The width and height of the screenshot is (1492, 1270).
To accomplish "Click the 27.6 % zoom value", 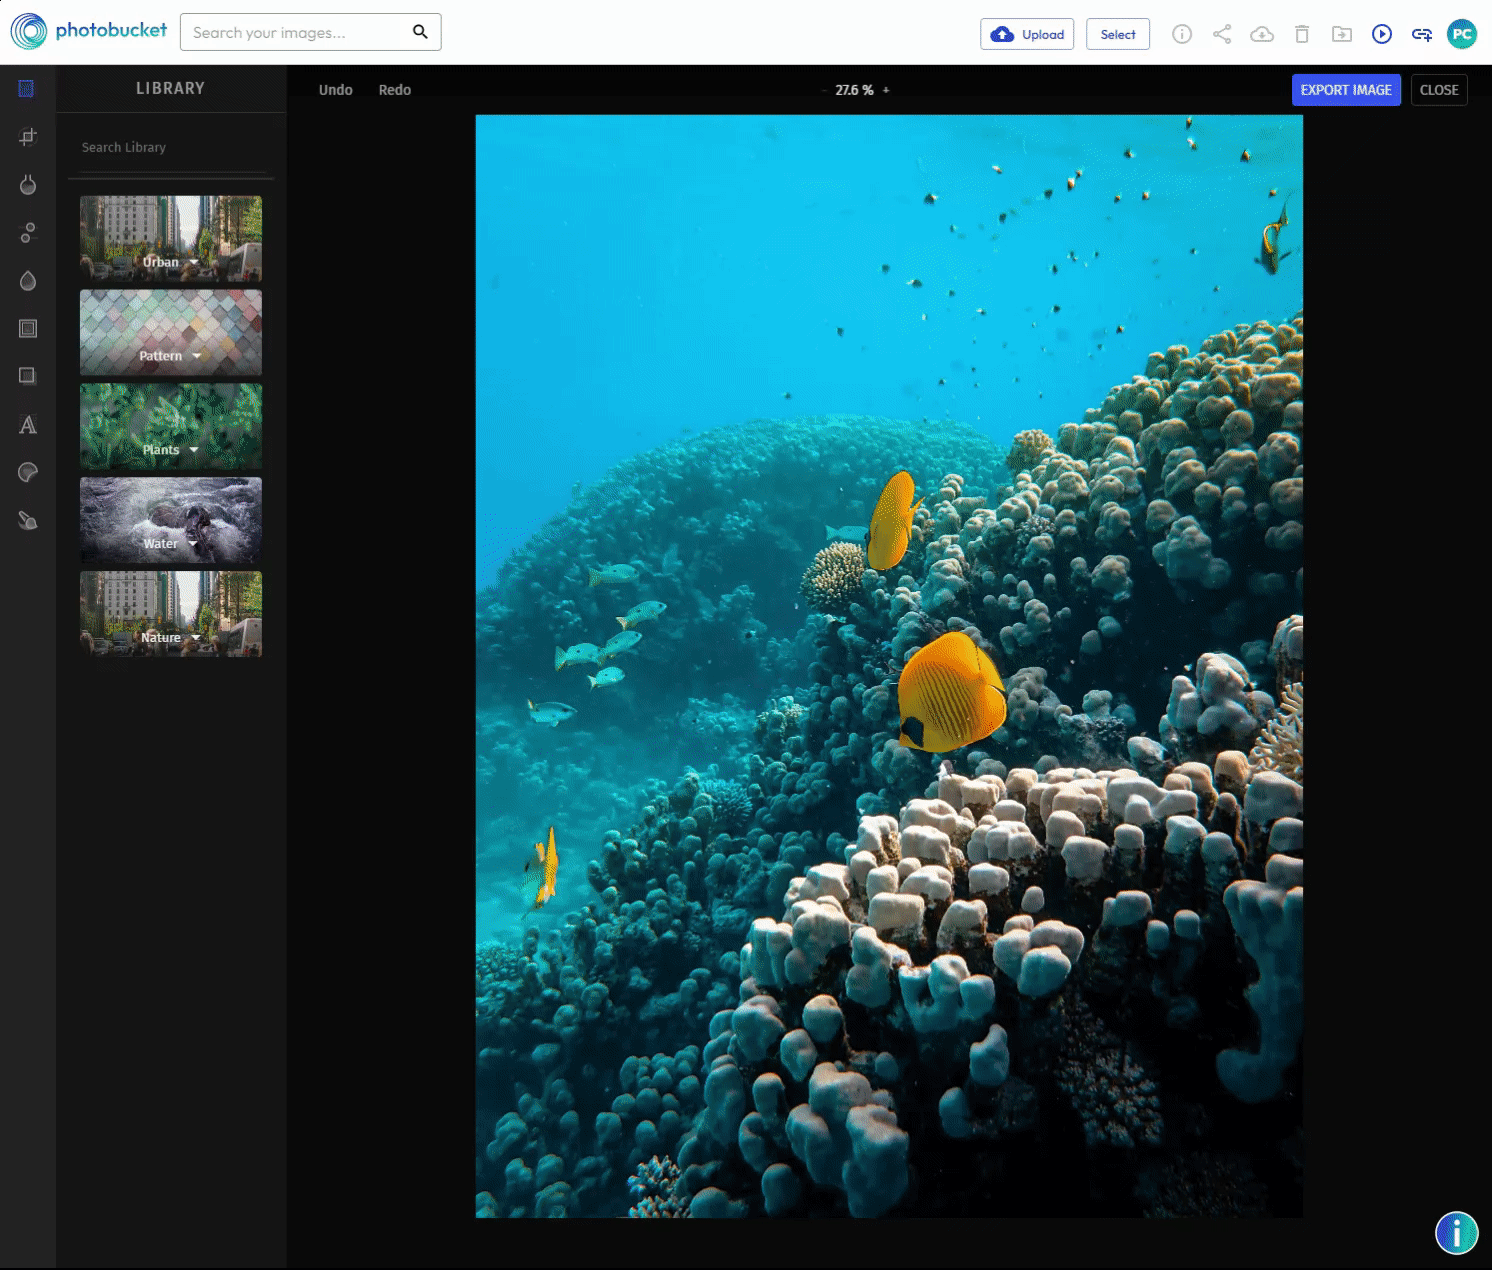I will tap(854, 90).
